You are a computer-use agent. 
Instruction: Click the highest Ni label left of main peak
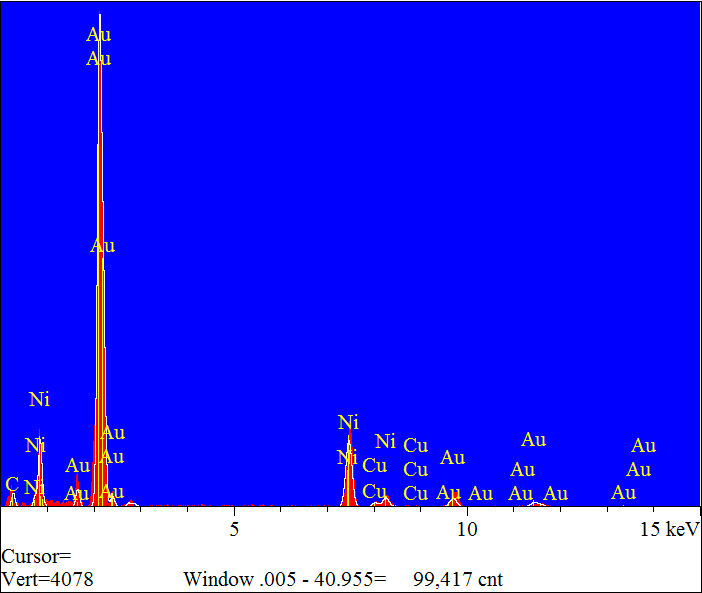(39, 400)
